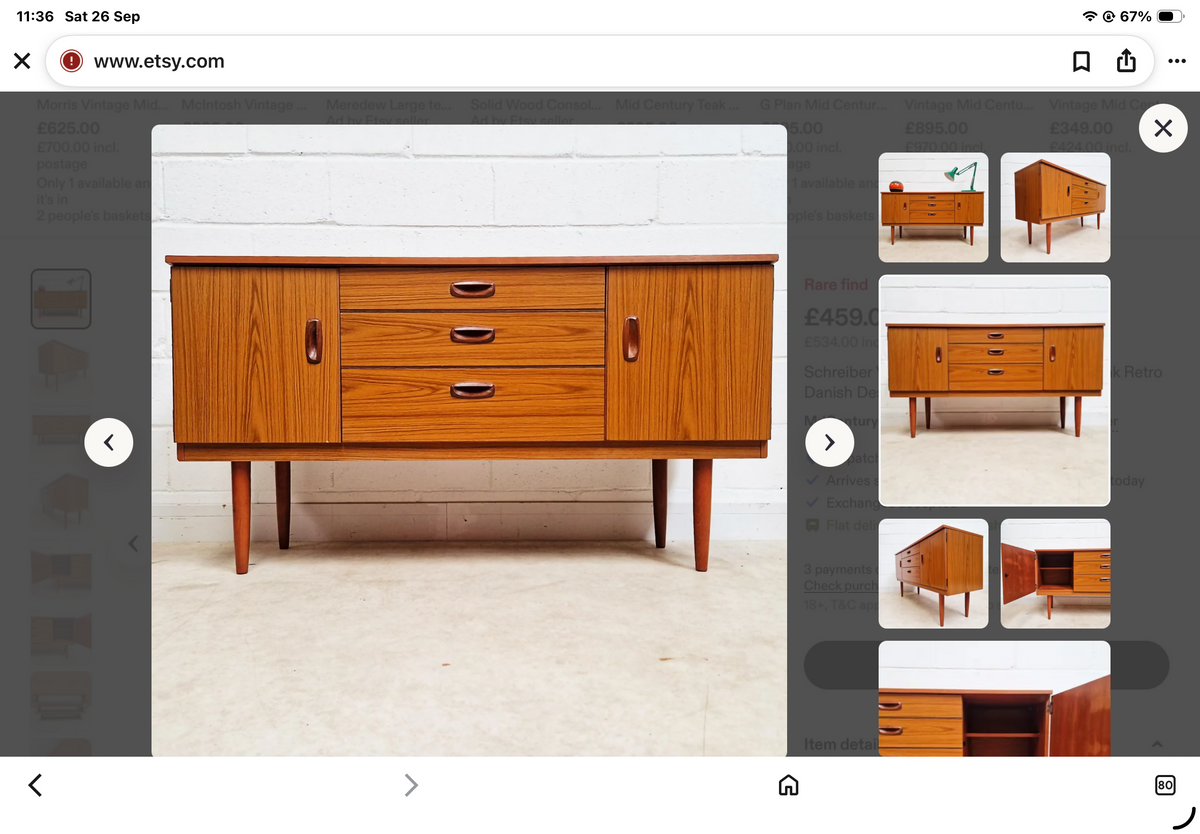Image resolution: width=1200 pixels, height=834 pixels.
Task: Open the browser three-dot menu
Action: coord(1176,61)
